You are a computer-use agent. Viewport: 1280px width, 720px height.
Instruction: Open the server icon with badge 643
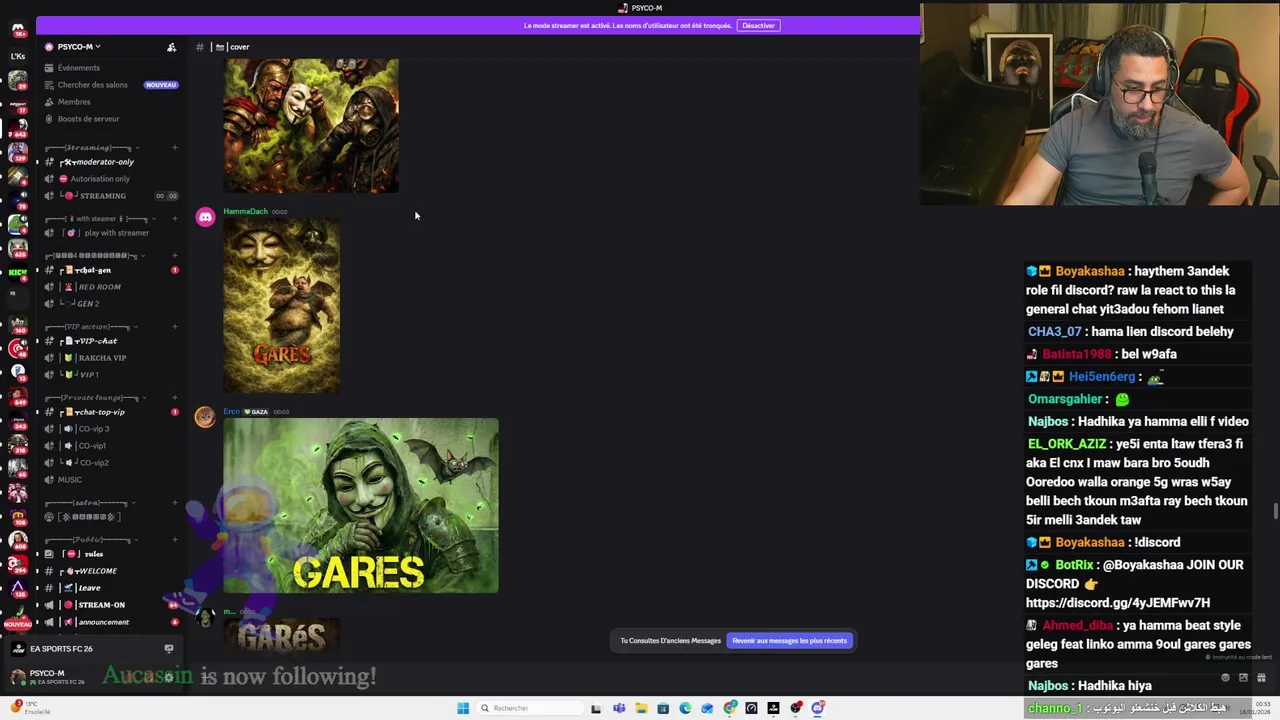click(18, 126)
